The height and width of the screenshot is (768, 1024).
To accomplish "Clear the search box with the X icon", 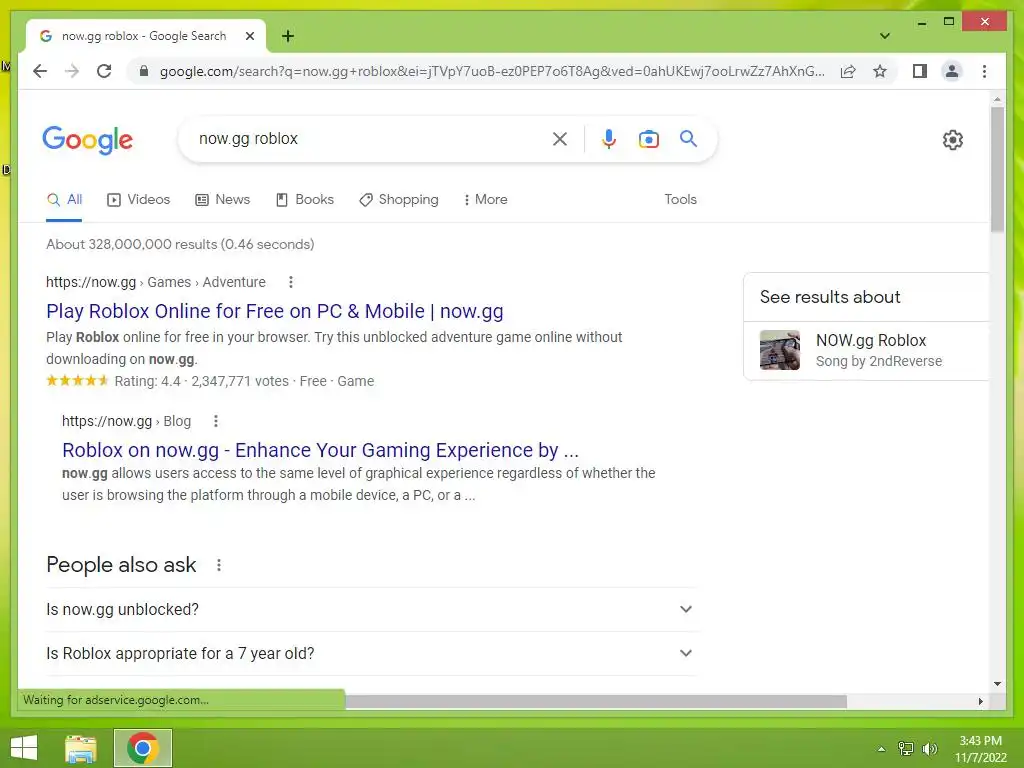I will [x=560, y=138].
